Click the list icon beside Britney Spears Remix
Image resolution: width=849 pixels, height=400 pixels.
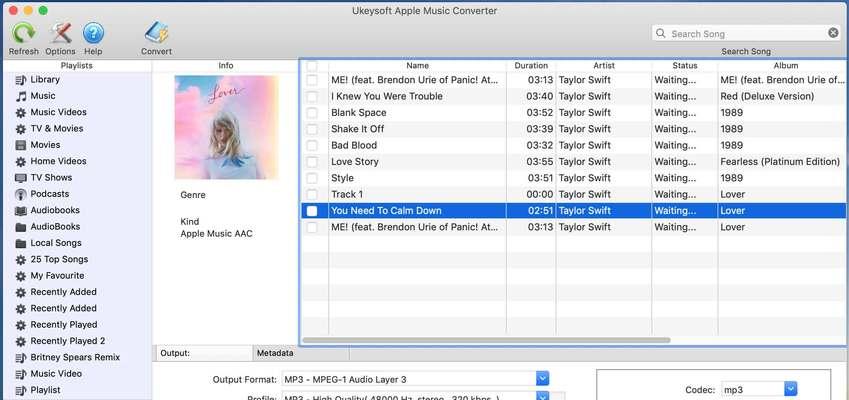(x=21, y=358)
